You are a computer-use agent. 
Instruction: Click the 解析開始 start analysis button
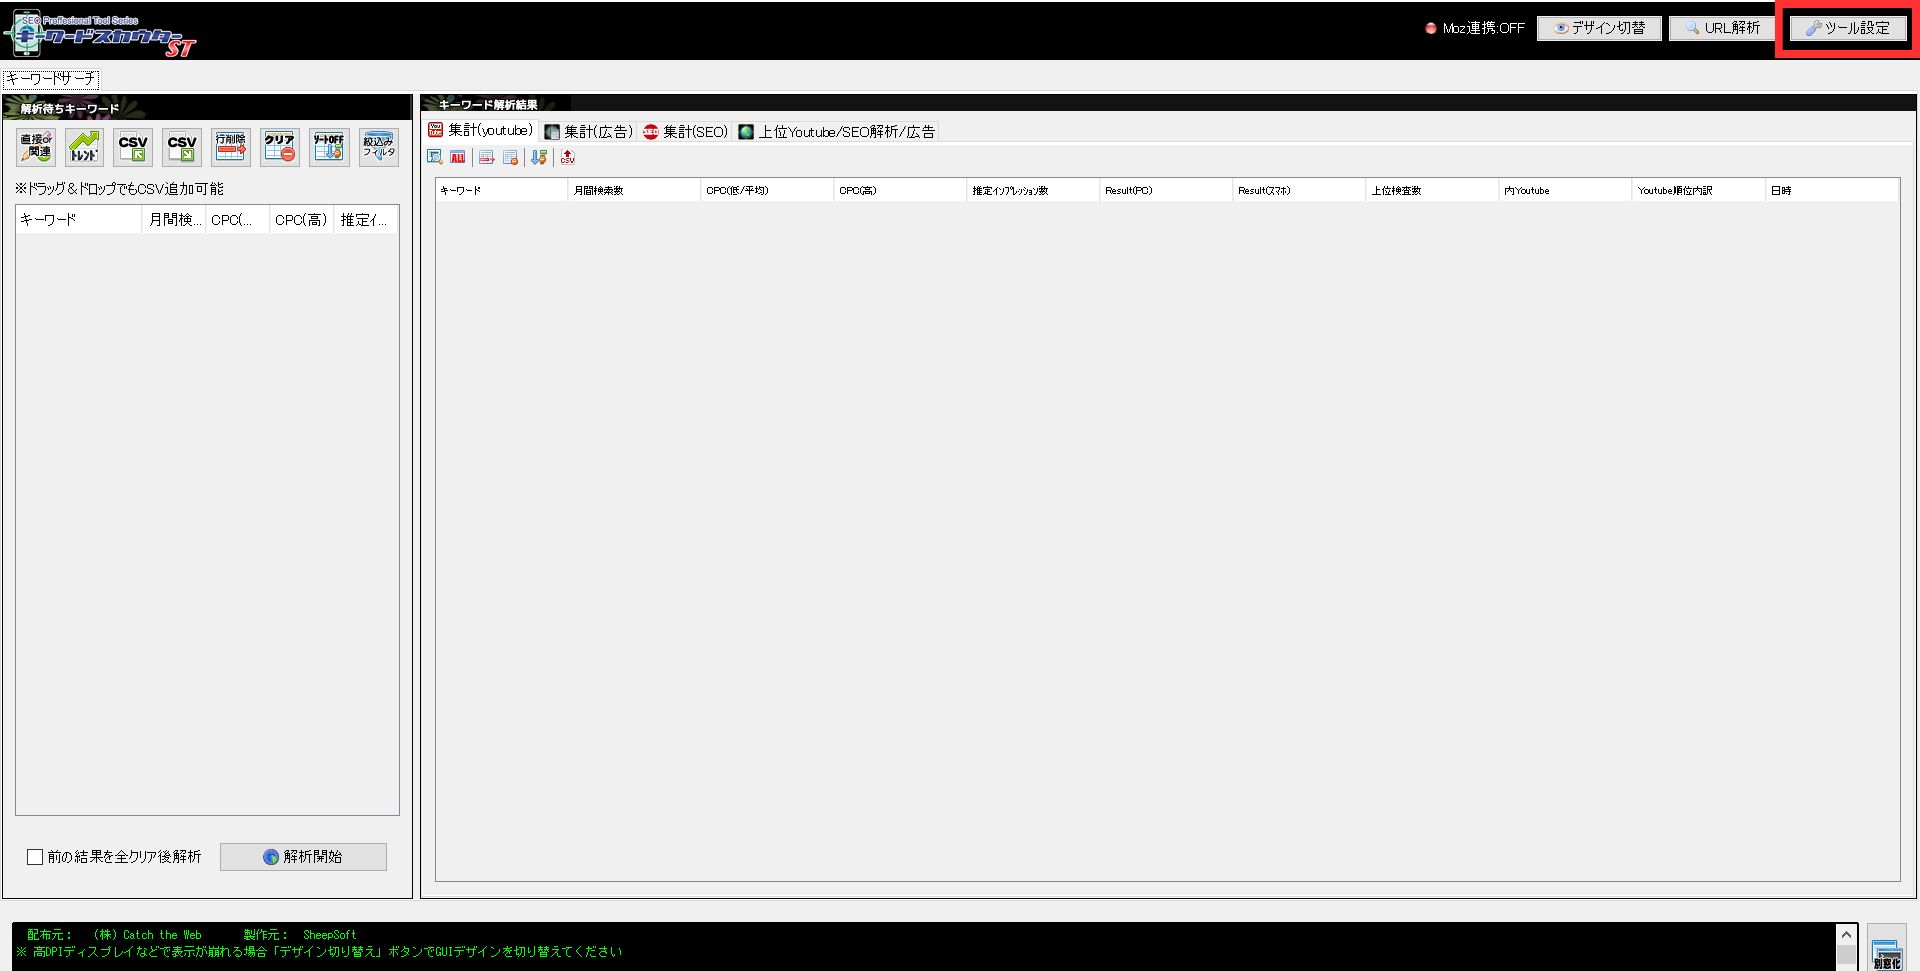click(303, 857)
